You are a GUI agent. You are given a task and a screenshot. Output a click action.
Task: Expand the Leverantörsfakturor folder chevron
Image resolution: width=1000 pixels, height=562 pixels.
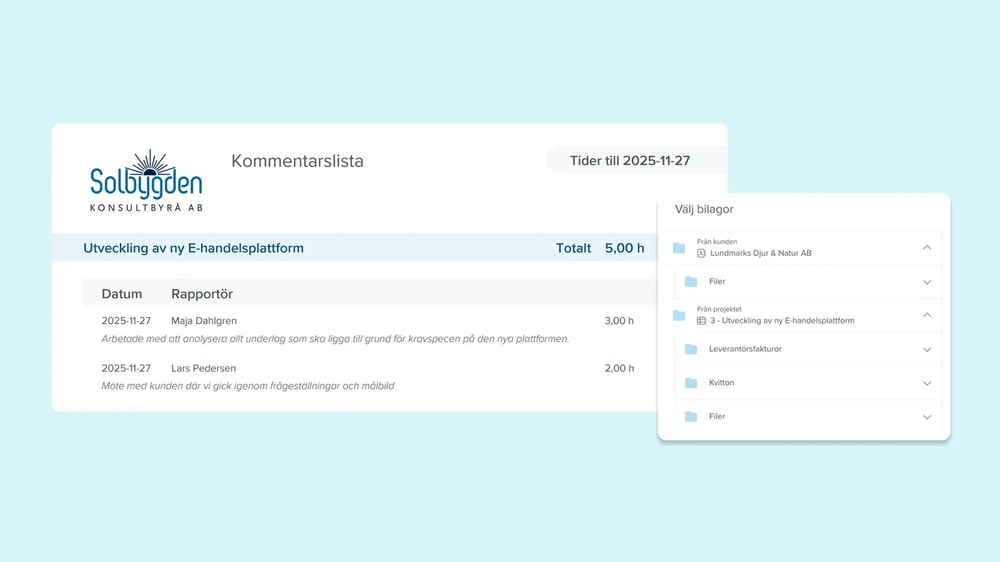point(927,350)
